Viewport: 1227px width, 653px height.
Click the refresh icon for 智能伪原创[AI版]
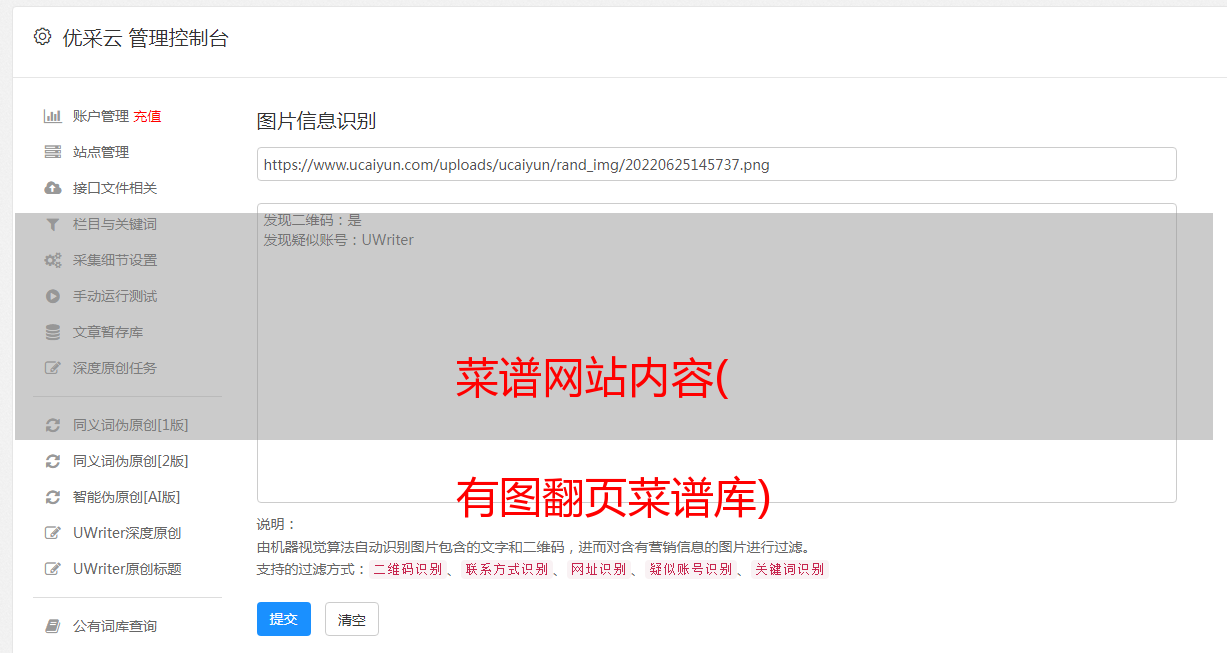point(53,497)
